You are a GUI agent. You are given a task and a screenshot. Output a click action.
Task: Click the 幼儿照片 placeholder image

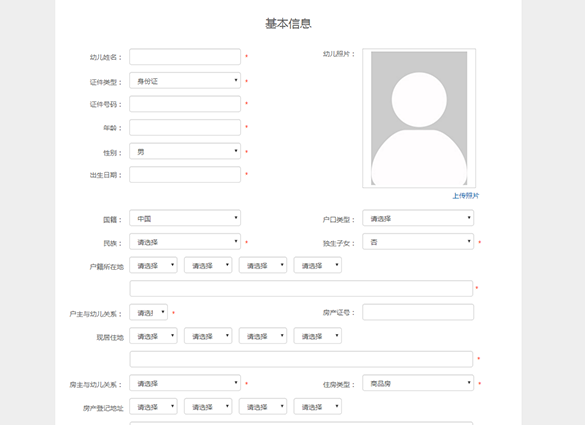click(419, 118)
